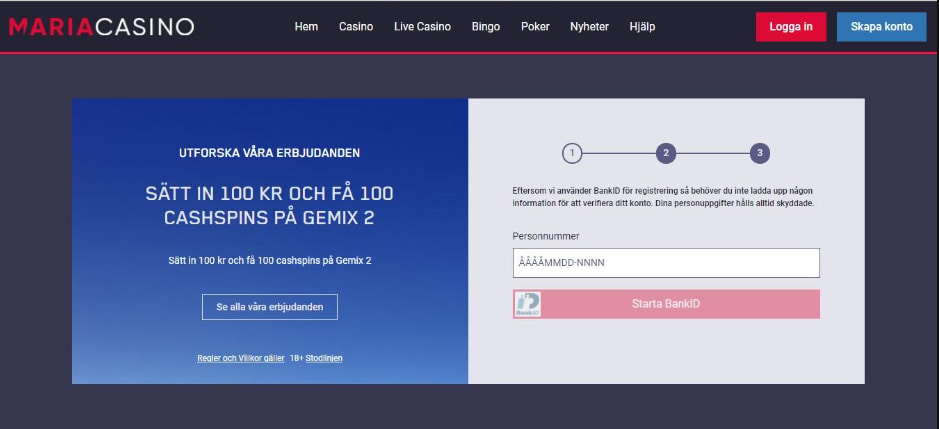939x429 pixels.
Task: Open the Hem menu item
Action: [306, 27]
